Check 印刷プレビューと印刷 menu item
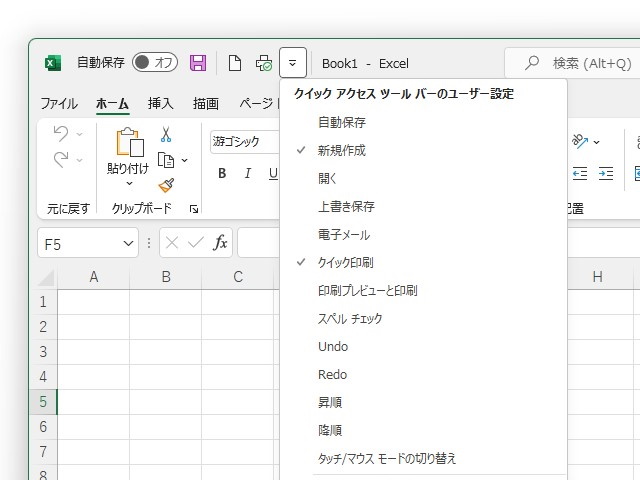Screen dimensions: 640x480 coord(424,291)
